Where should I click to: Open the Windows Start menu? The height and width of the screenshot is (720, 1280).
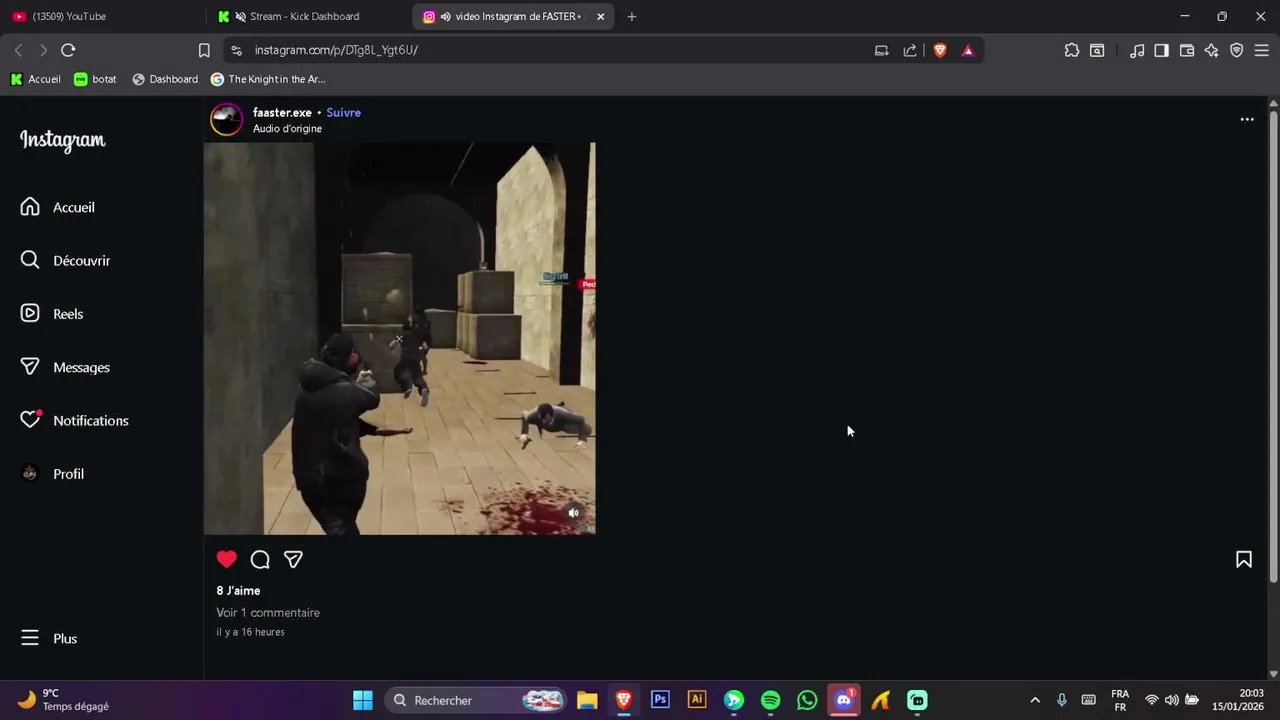363,700
